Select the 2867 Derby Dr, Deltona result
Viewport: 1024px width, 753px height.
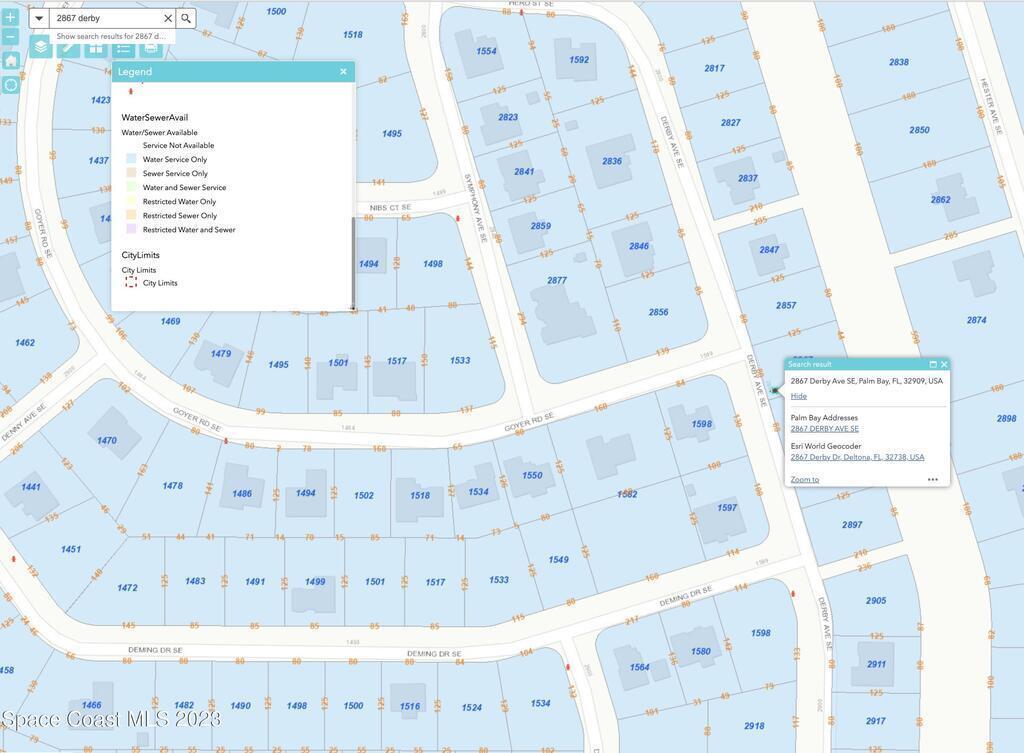point(857,457)
